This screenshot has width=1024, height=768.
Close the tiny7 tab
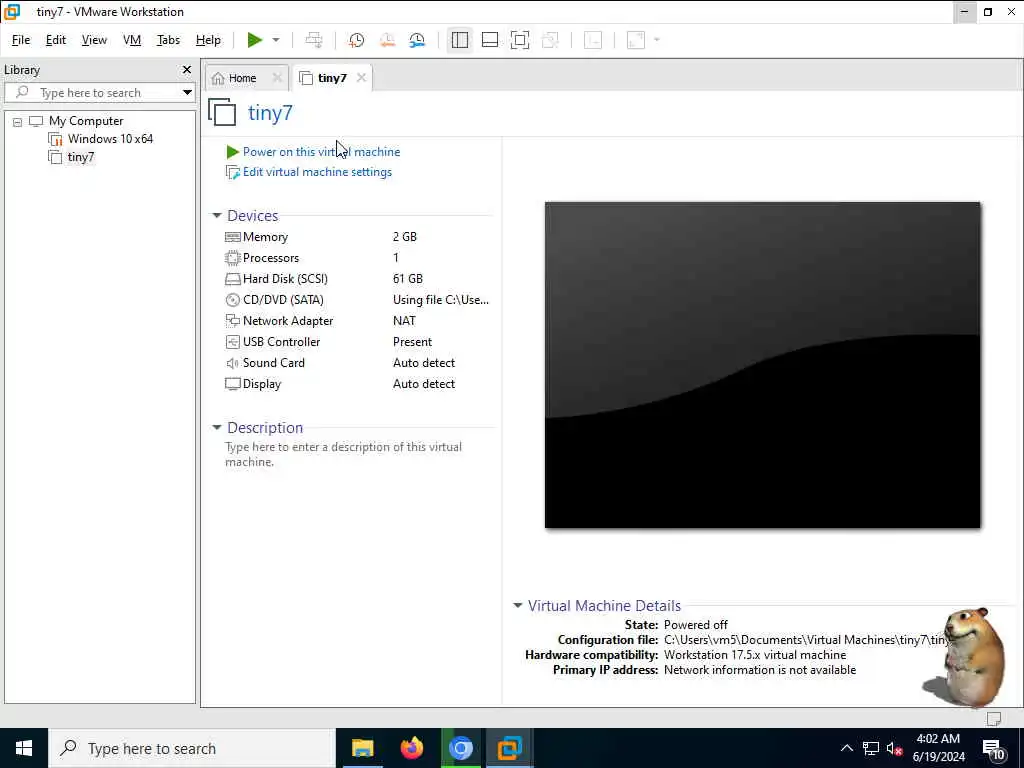coord(361,78)
